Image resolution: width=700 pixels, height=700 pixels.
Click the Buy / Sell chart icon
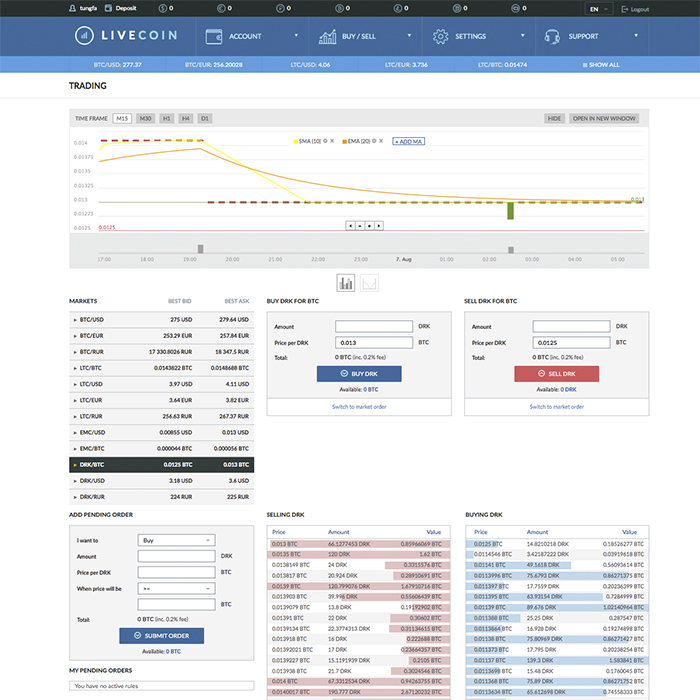pos(327,36)
